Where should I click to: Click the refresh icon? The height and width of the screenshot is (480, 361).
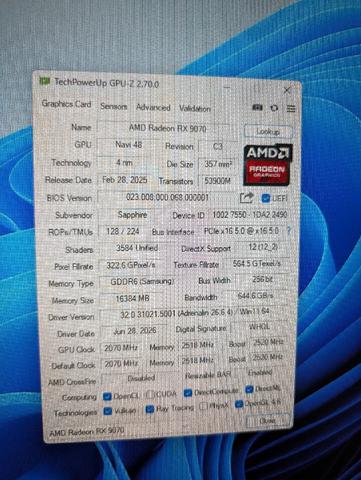coord(274,108)
